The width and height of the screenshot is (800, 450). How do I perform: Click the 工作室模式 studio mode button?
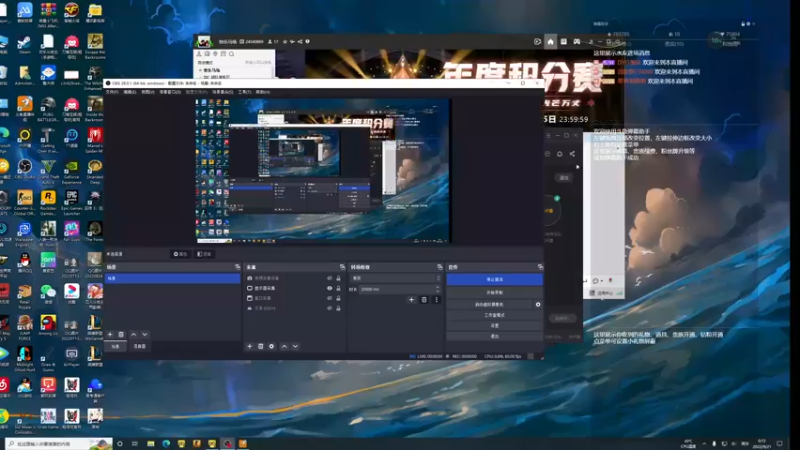(x=494, y=315)
